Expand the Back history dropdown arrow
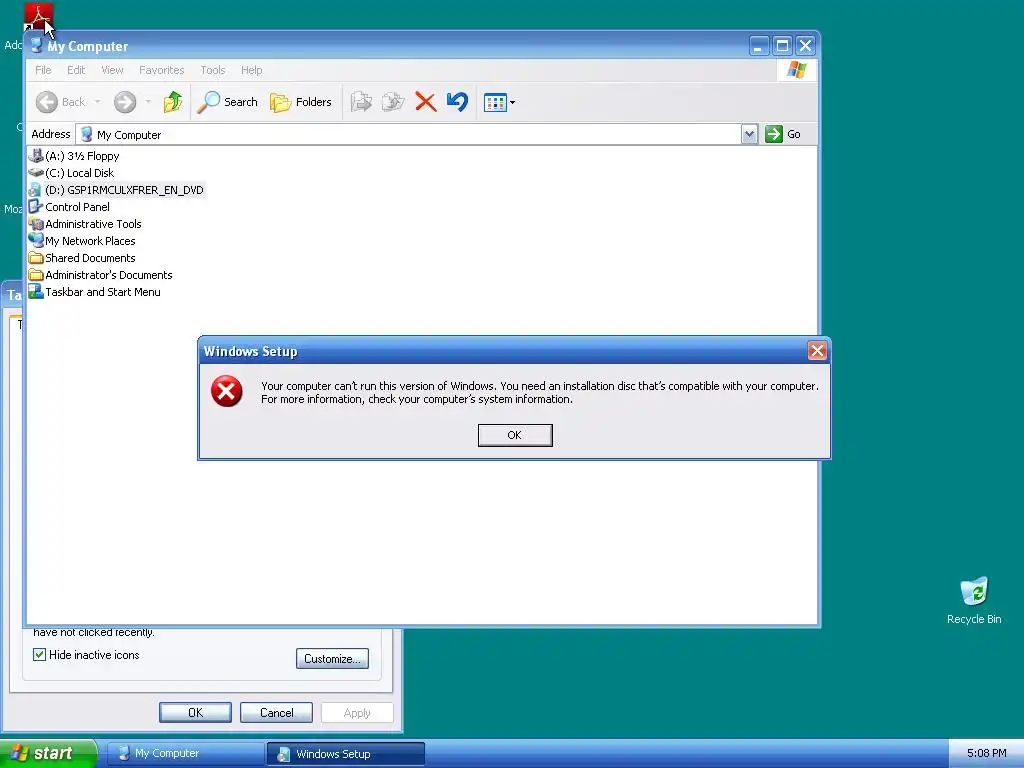The image size is (1024, 768). tap(97, 102)
